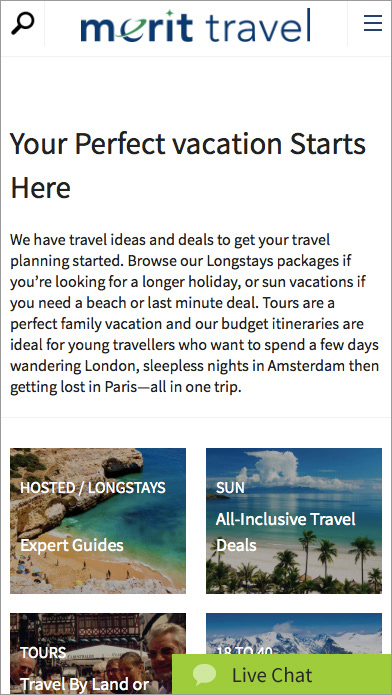Click the intro paragraph about Longstays packages
Image resolution: width=392 pixels, height=695 pixels.
pos(195,314)
